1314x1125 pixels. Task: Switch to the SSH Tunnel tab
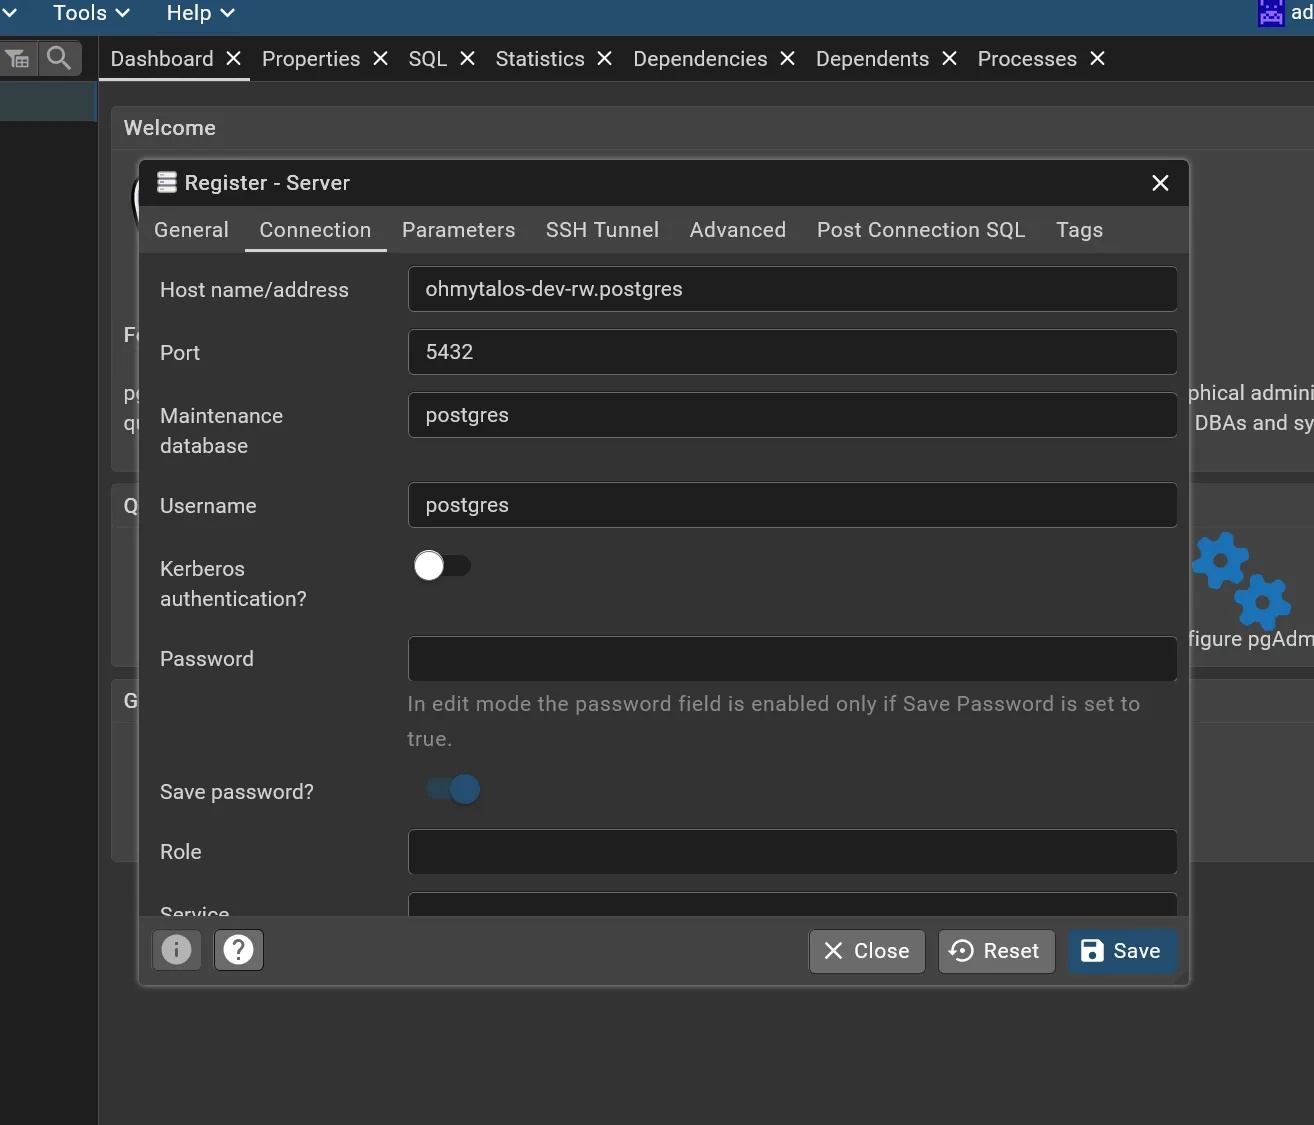click(602, 229)
